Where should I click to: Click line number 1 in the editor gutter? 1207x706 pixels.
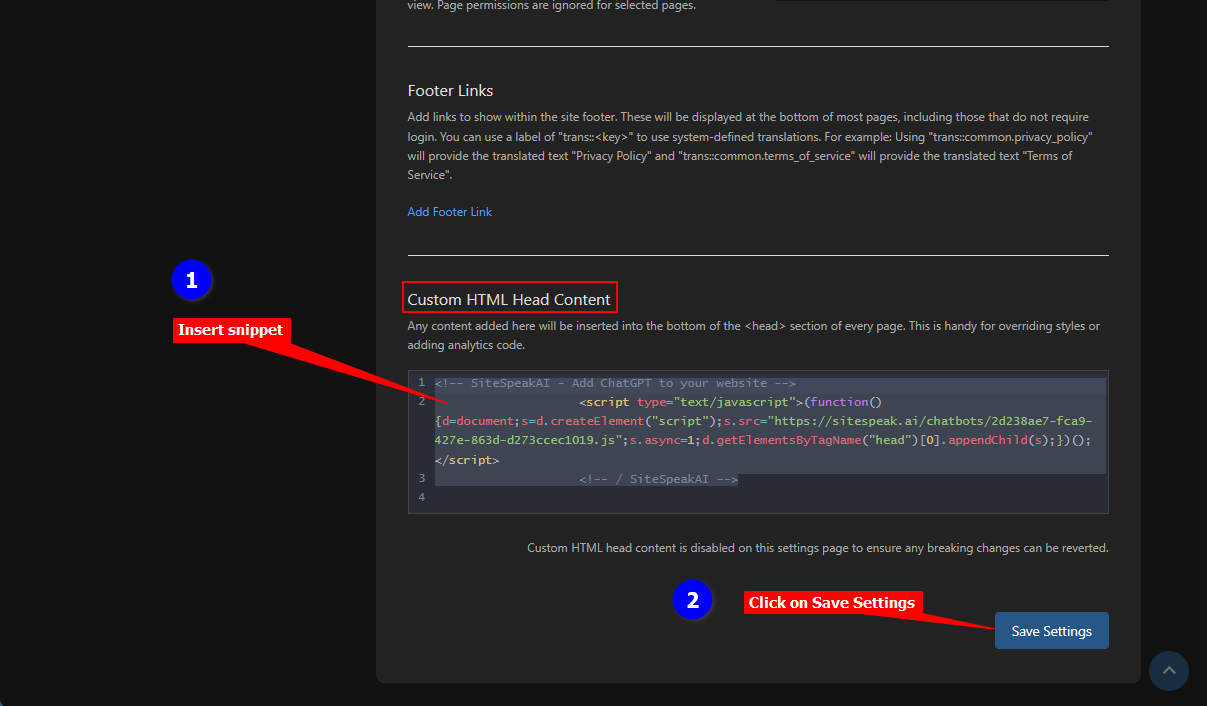click(x=422, y=383)
